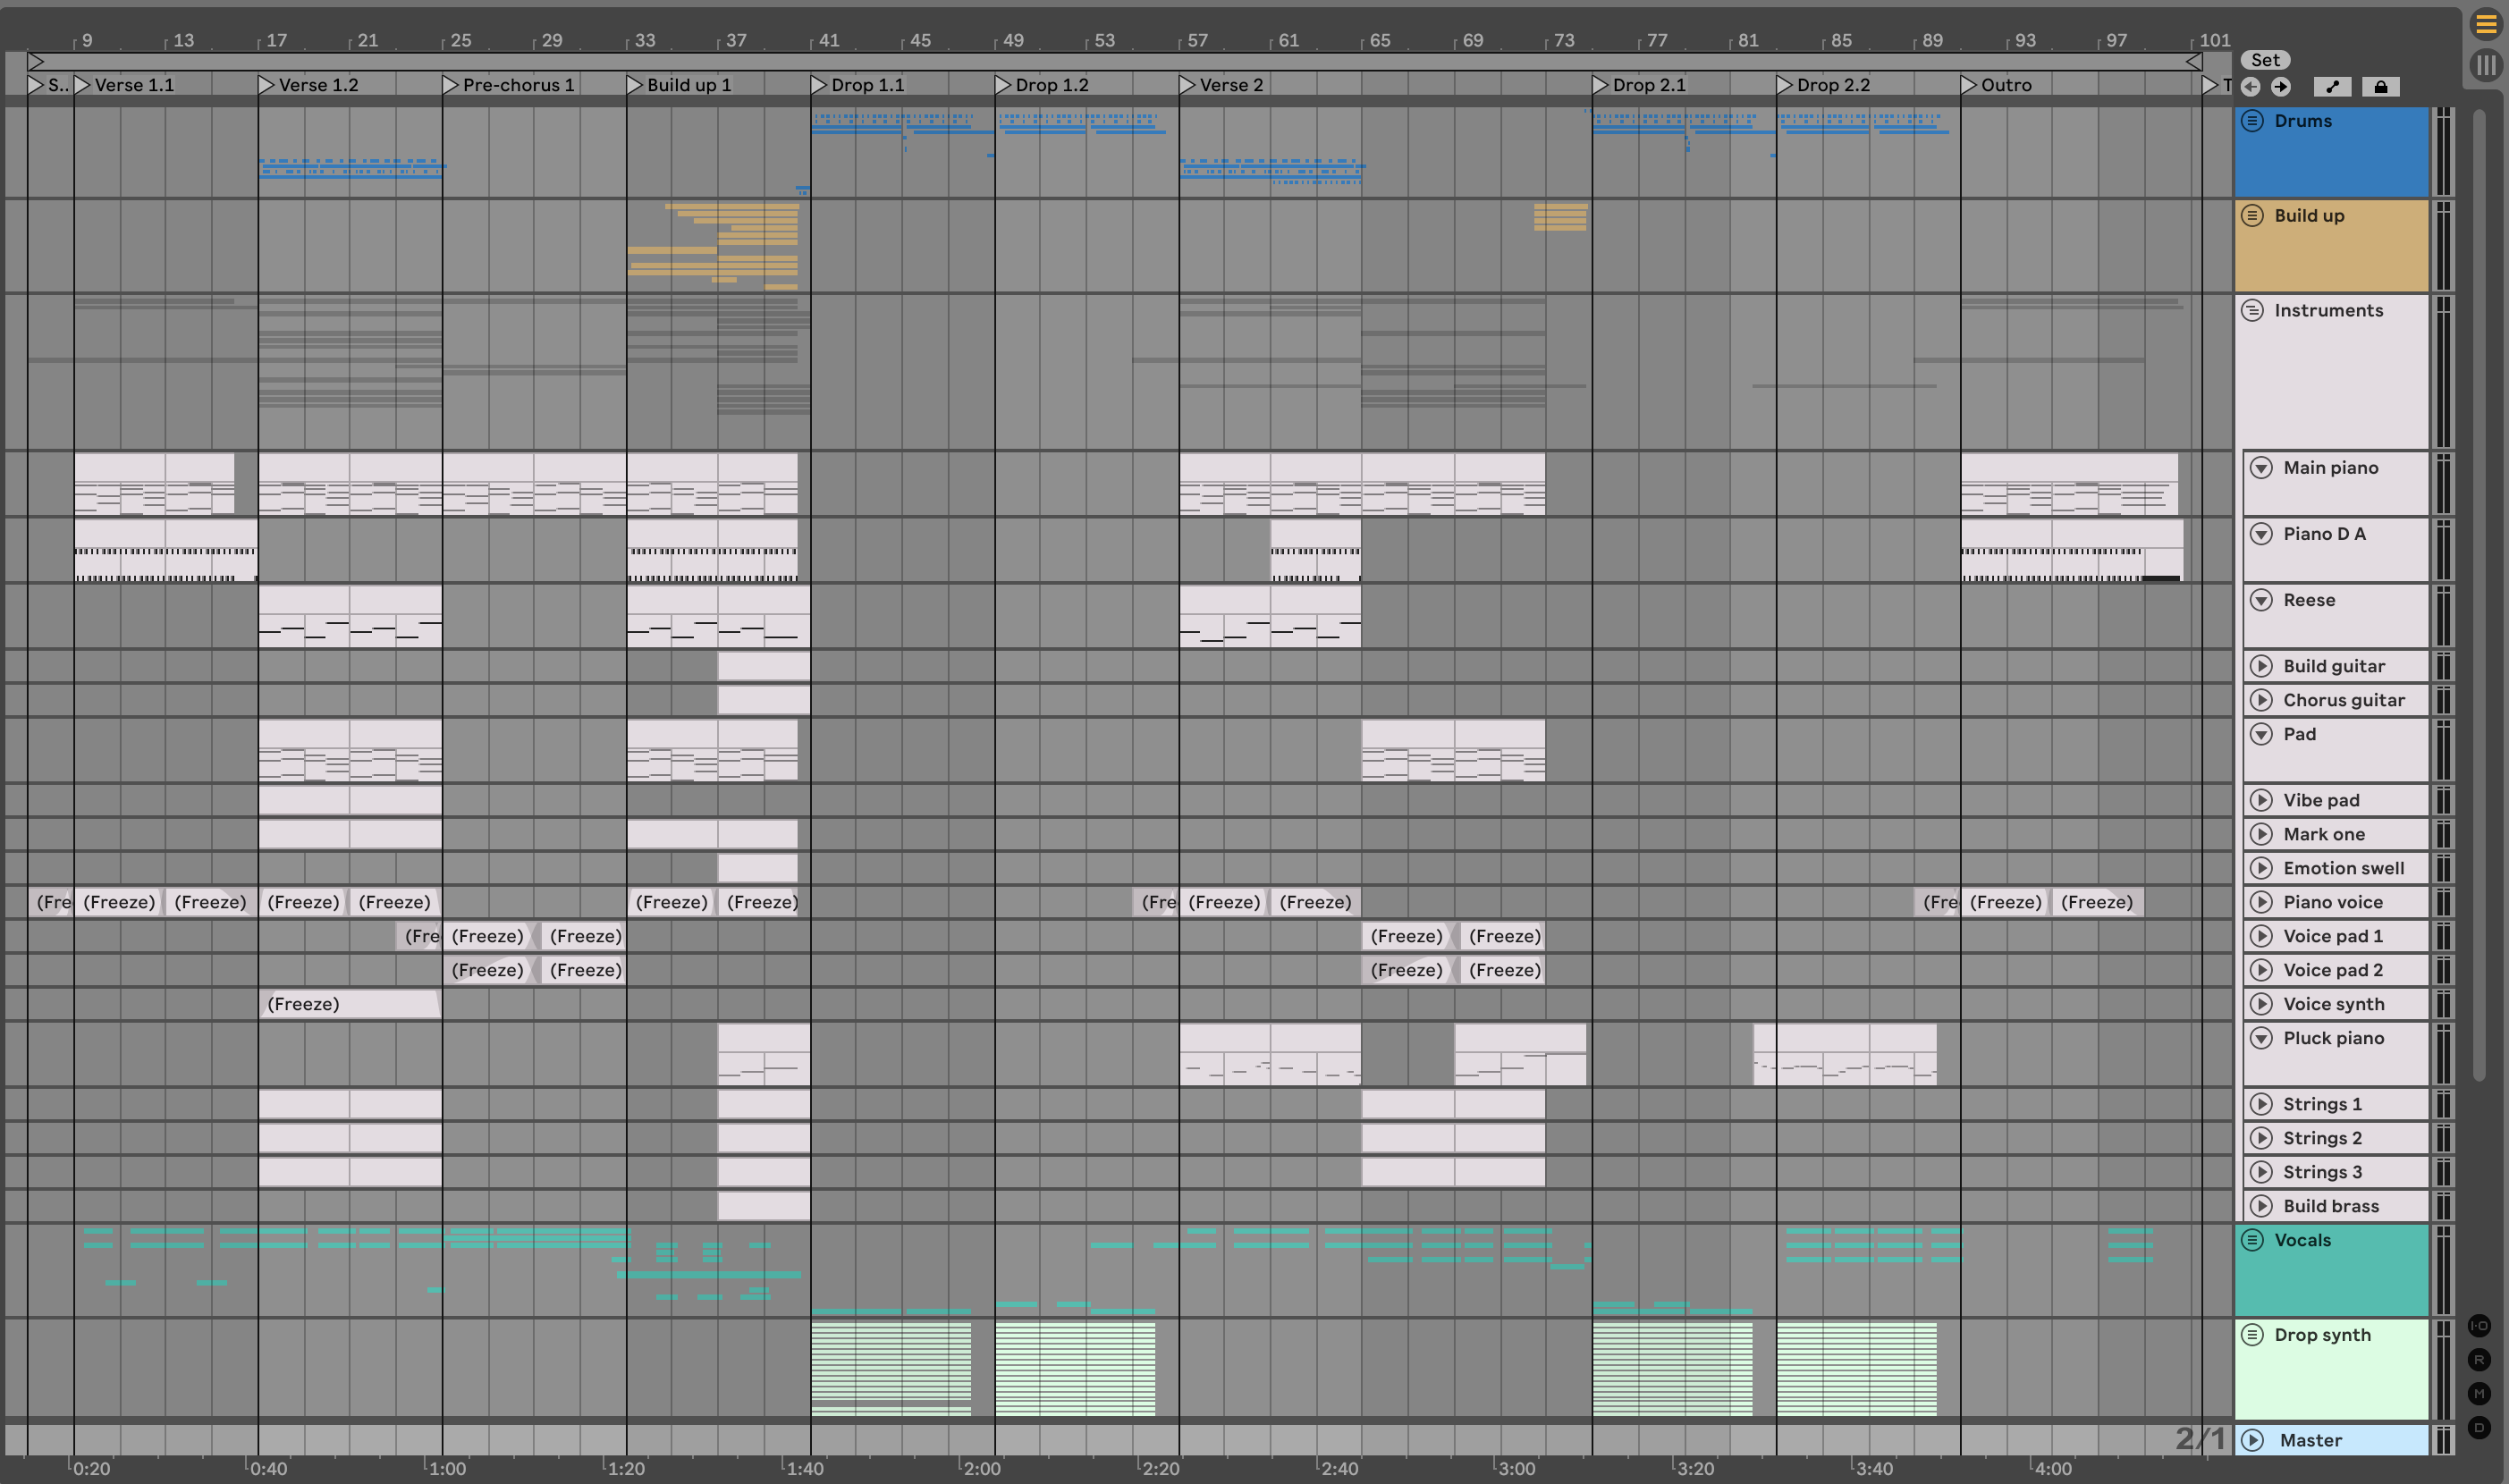The image size is (2509, 1484).
Task: Toggle Automation Mode line-and-dots button
Action: point(2333,87)
